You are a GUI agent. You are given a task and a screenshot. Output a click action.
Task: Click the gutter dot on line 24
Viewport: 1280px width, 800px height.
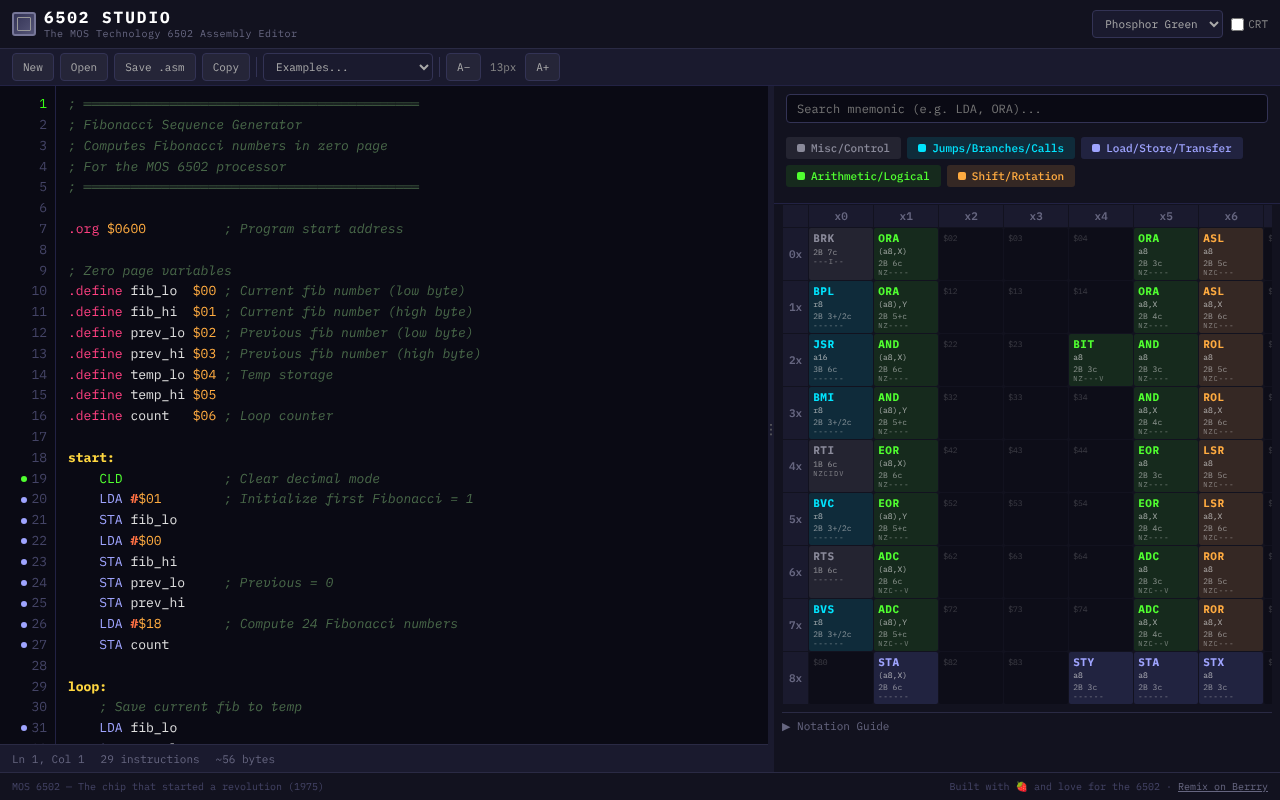(24, 583)
